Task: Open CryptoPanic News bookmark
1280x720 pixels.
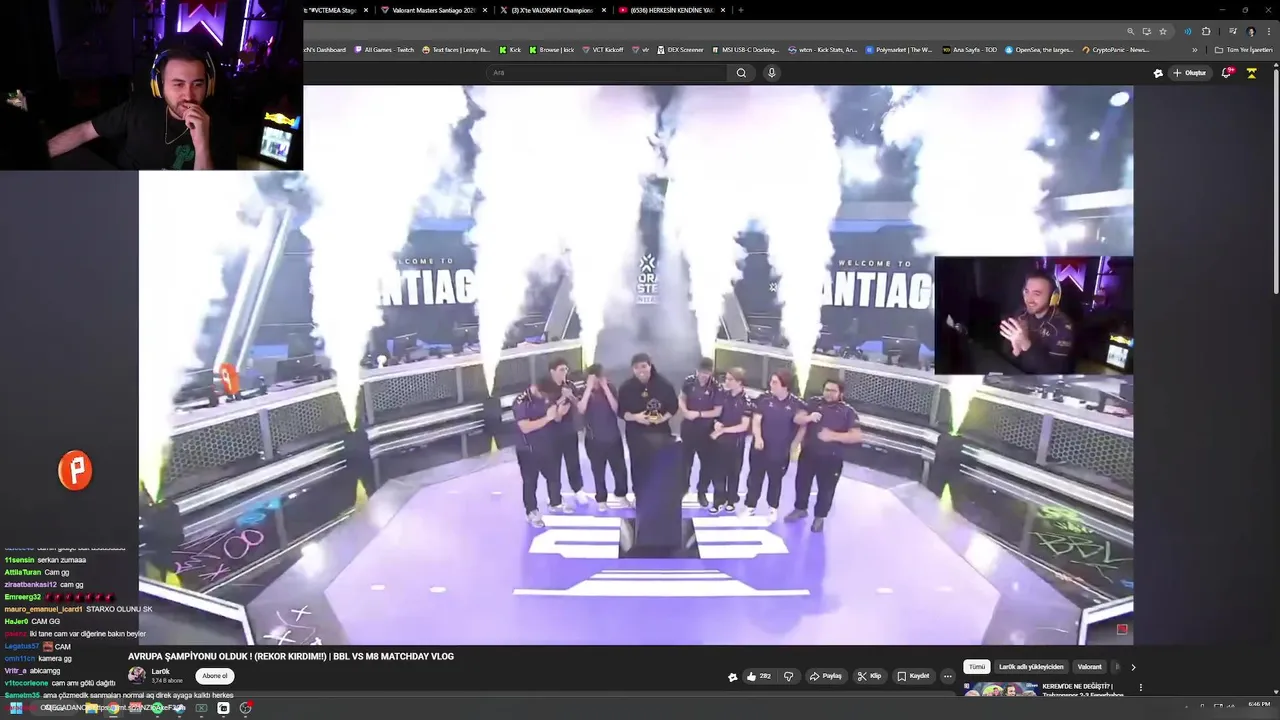Action: pyautogui.click(x=1116, y=49)
